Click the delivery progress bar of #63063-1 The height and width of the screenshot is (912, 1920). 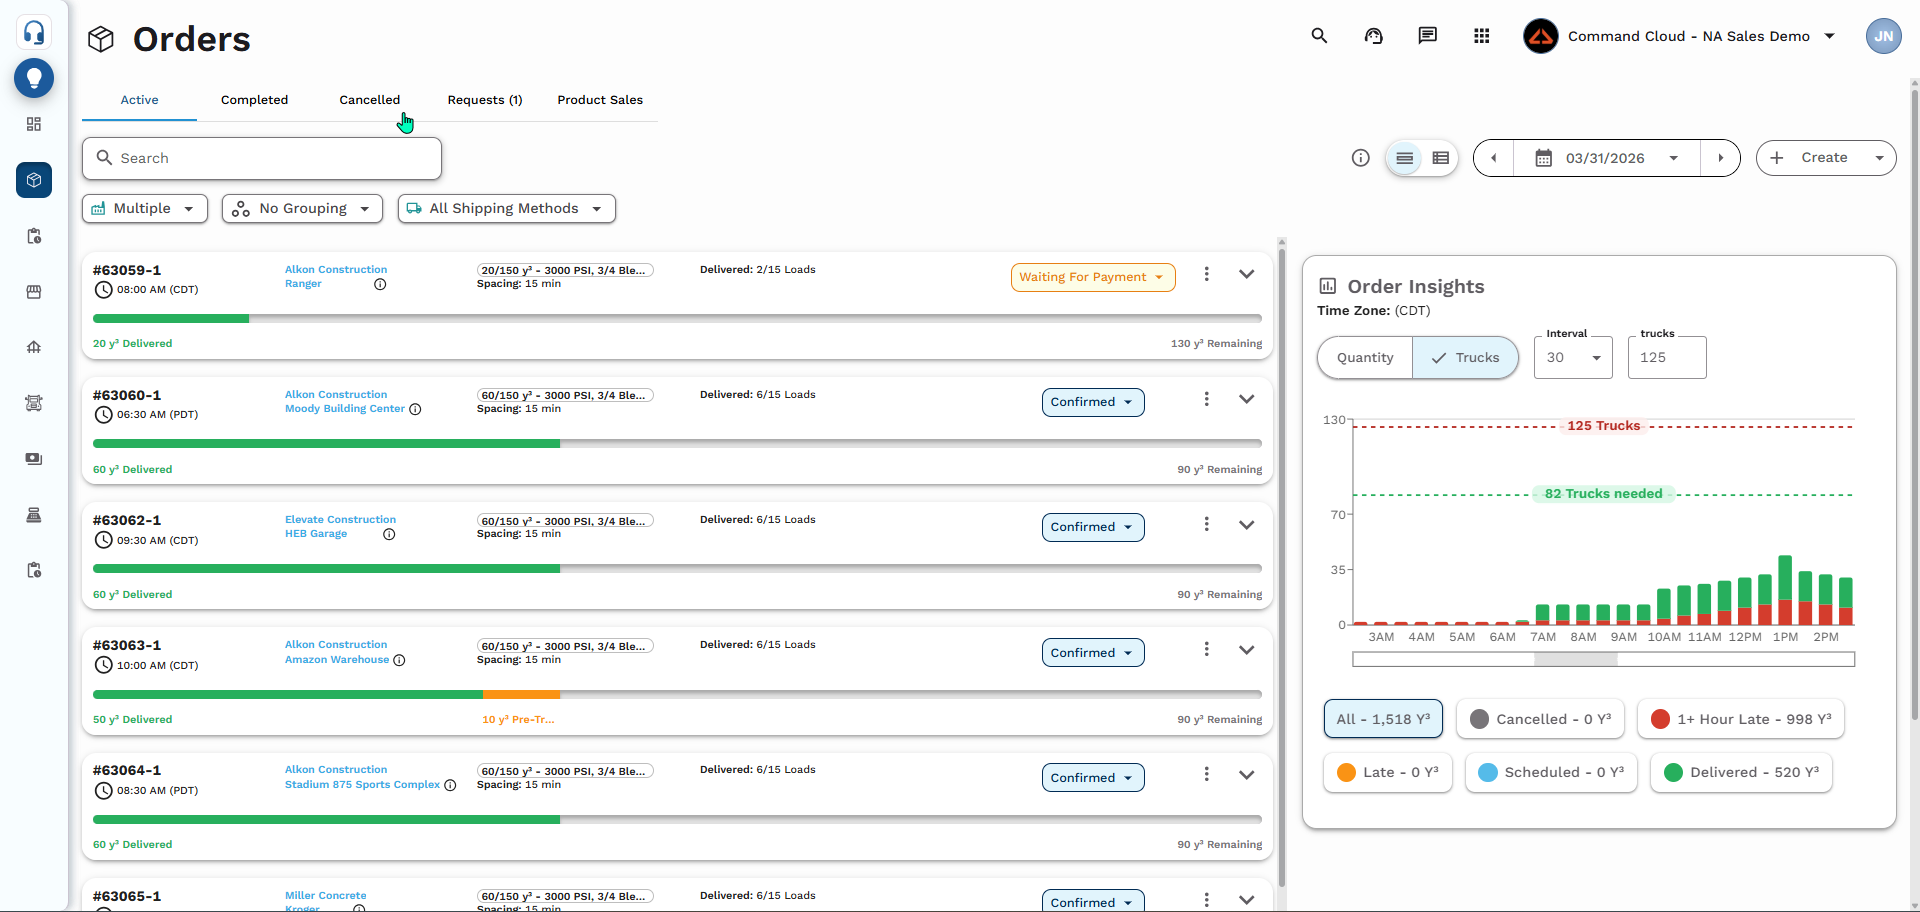(x=677, y=694)
